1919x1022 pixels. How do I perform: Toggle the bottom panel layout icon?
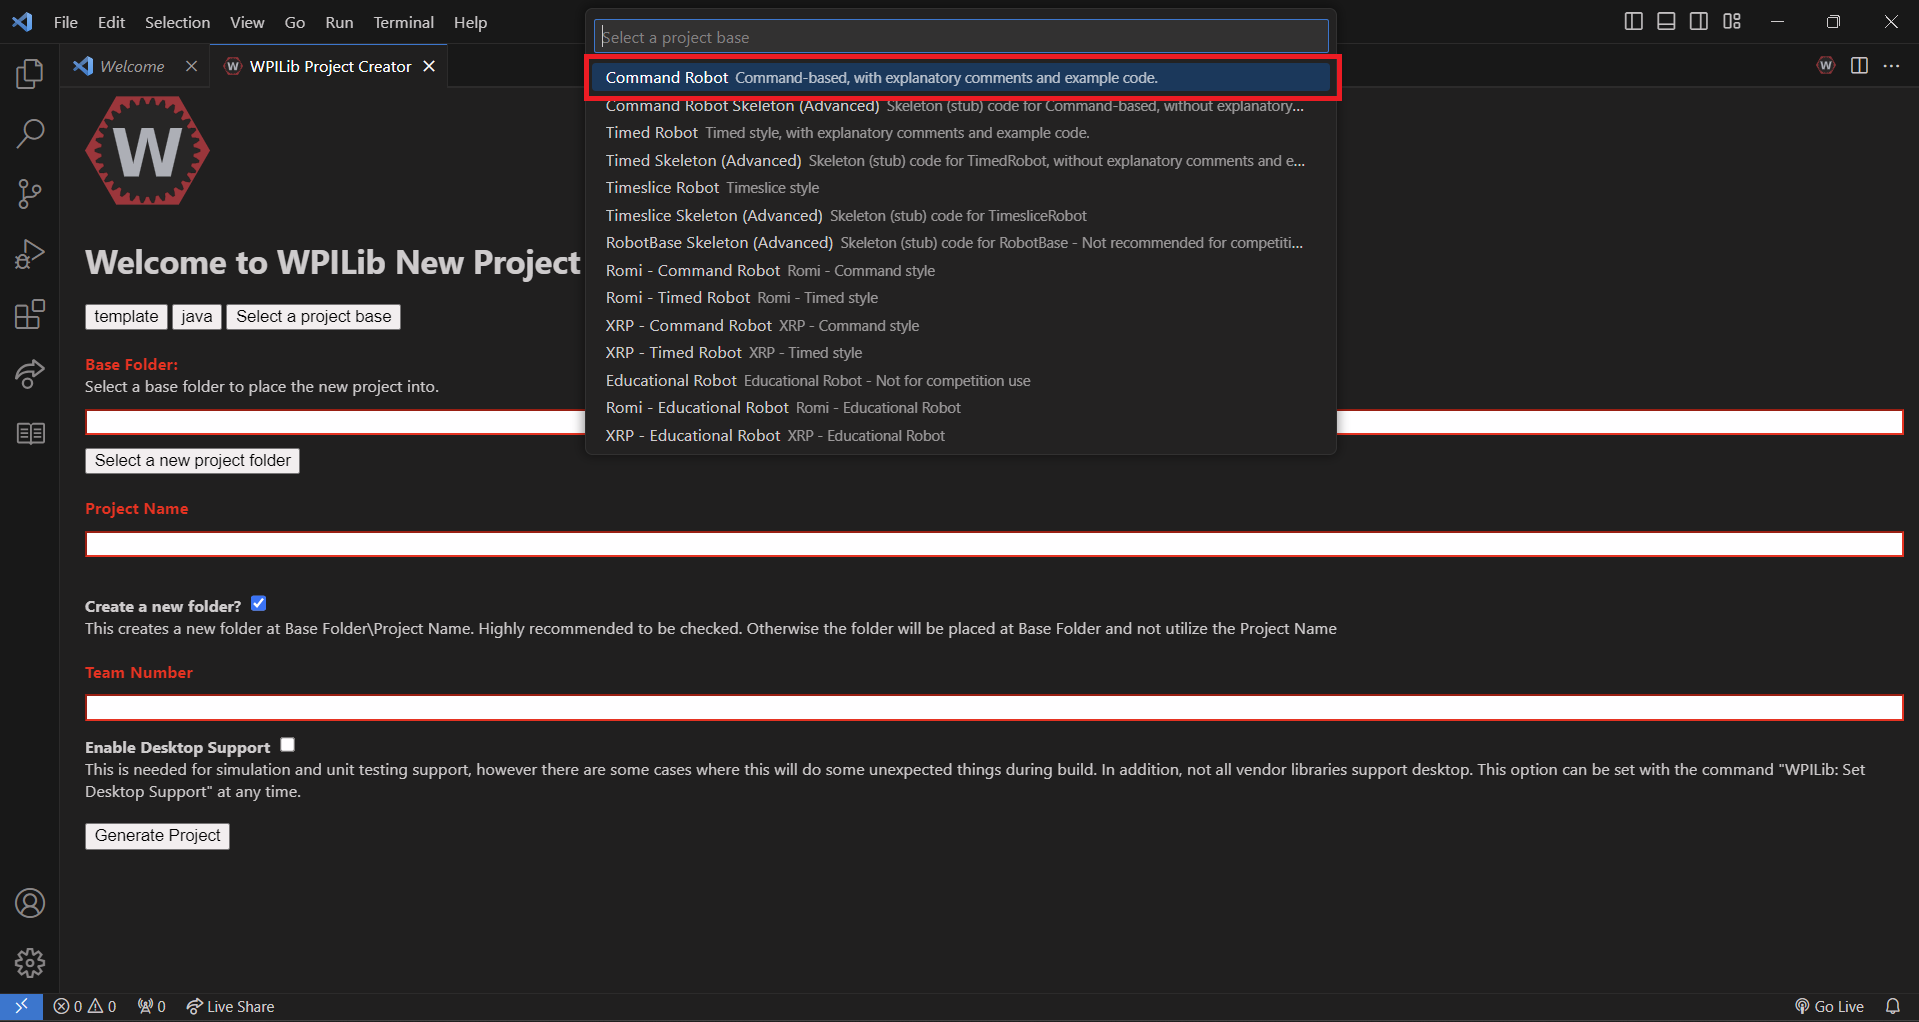pos(1666,21)
